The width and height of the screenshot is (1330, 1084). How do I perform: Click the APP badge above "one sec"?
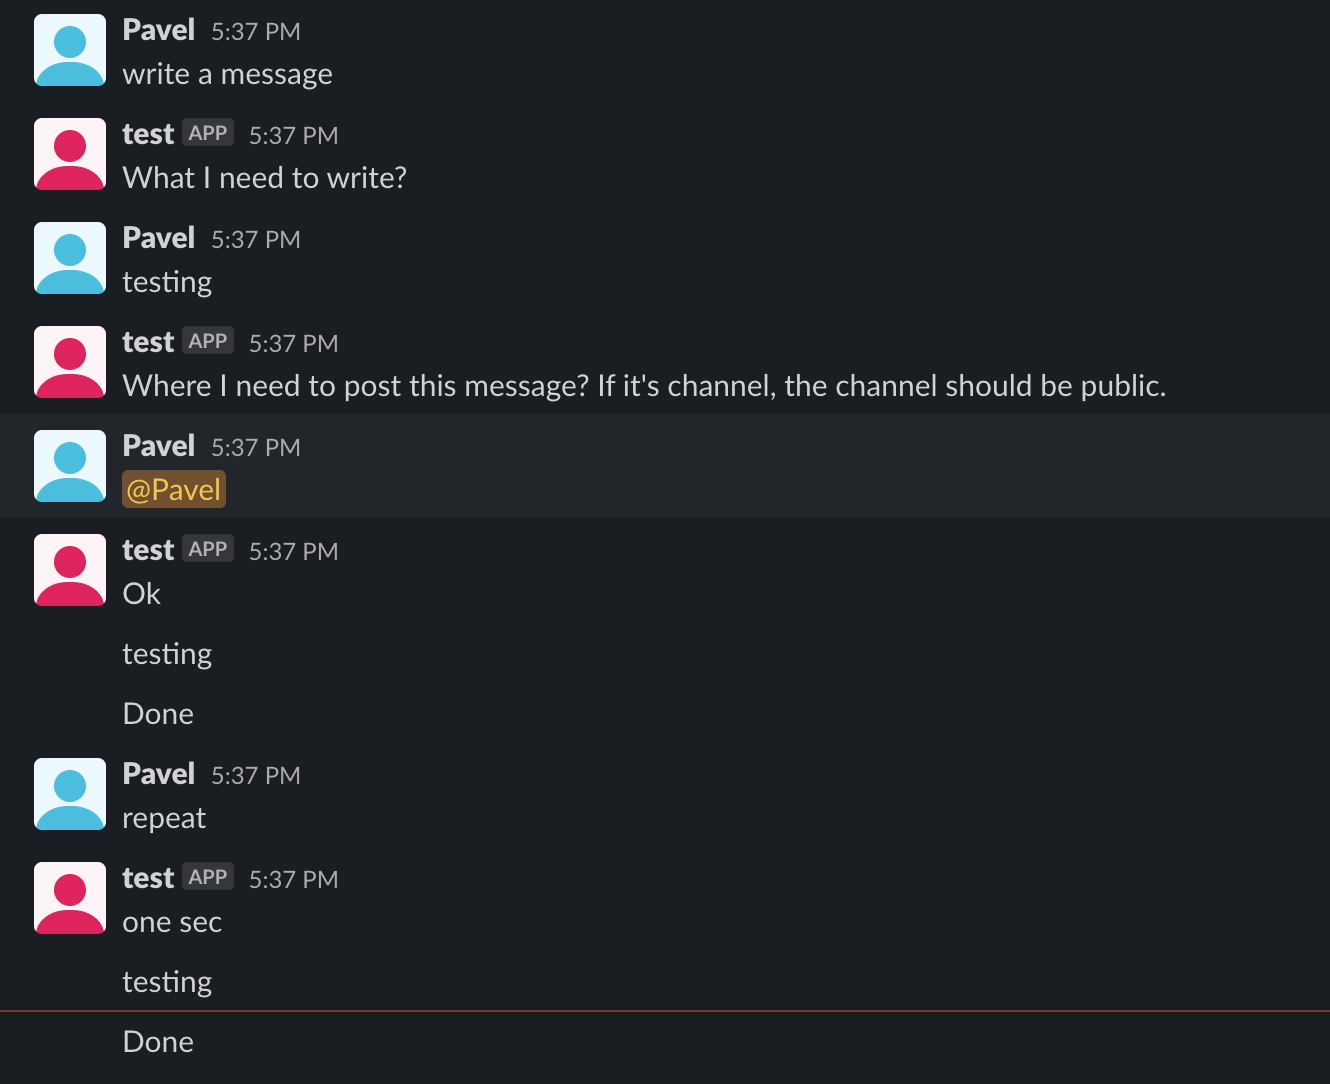(208, 877)
